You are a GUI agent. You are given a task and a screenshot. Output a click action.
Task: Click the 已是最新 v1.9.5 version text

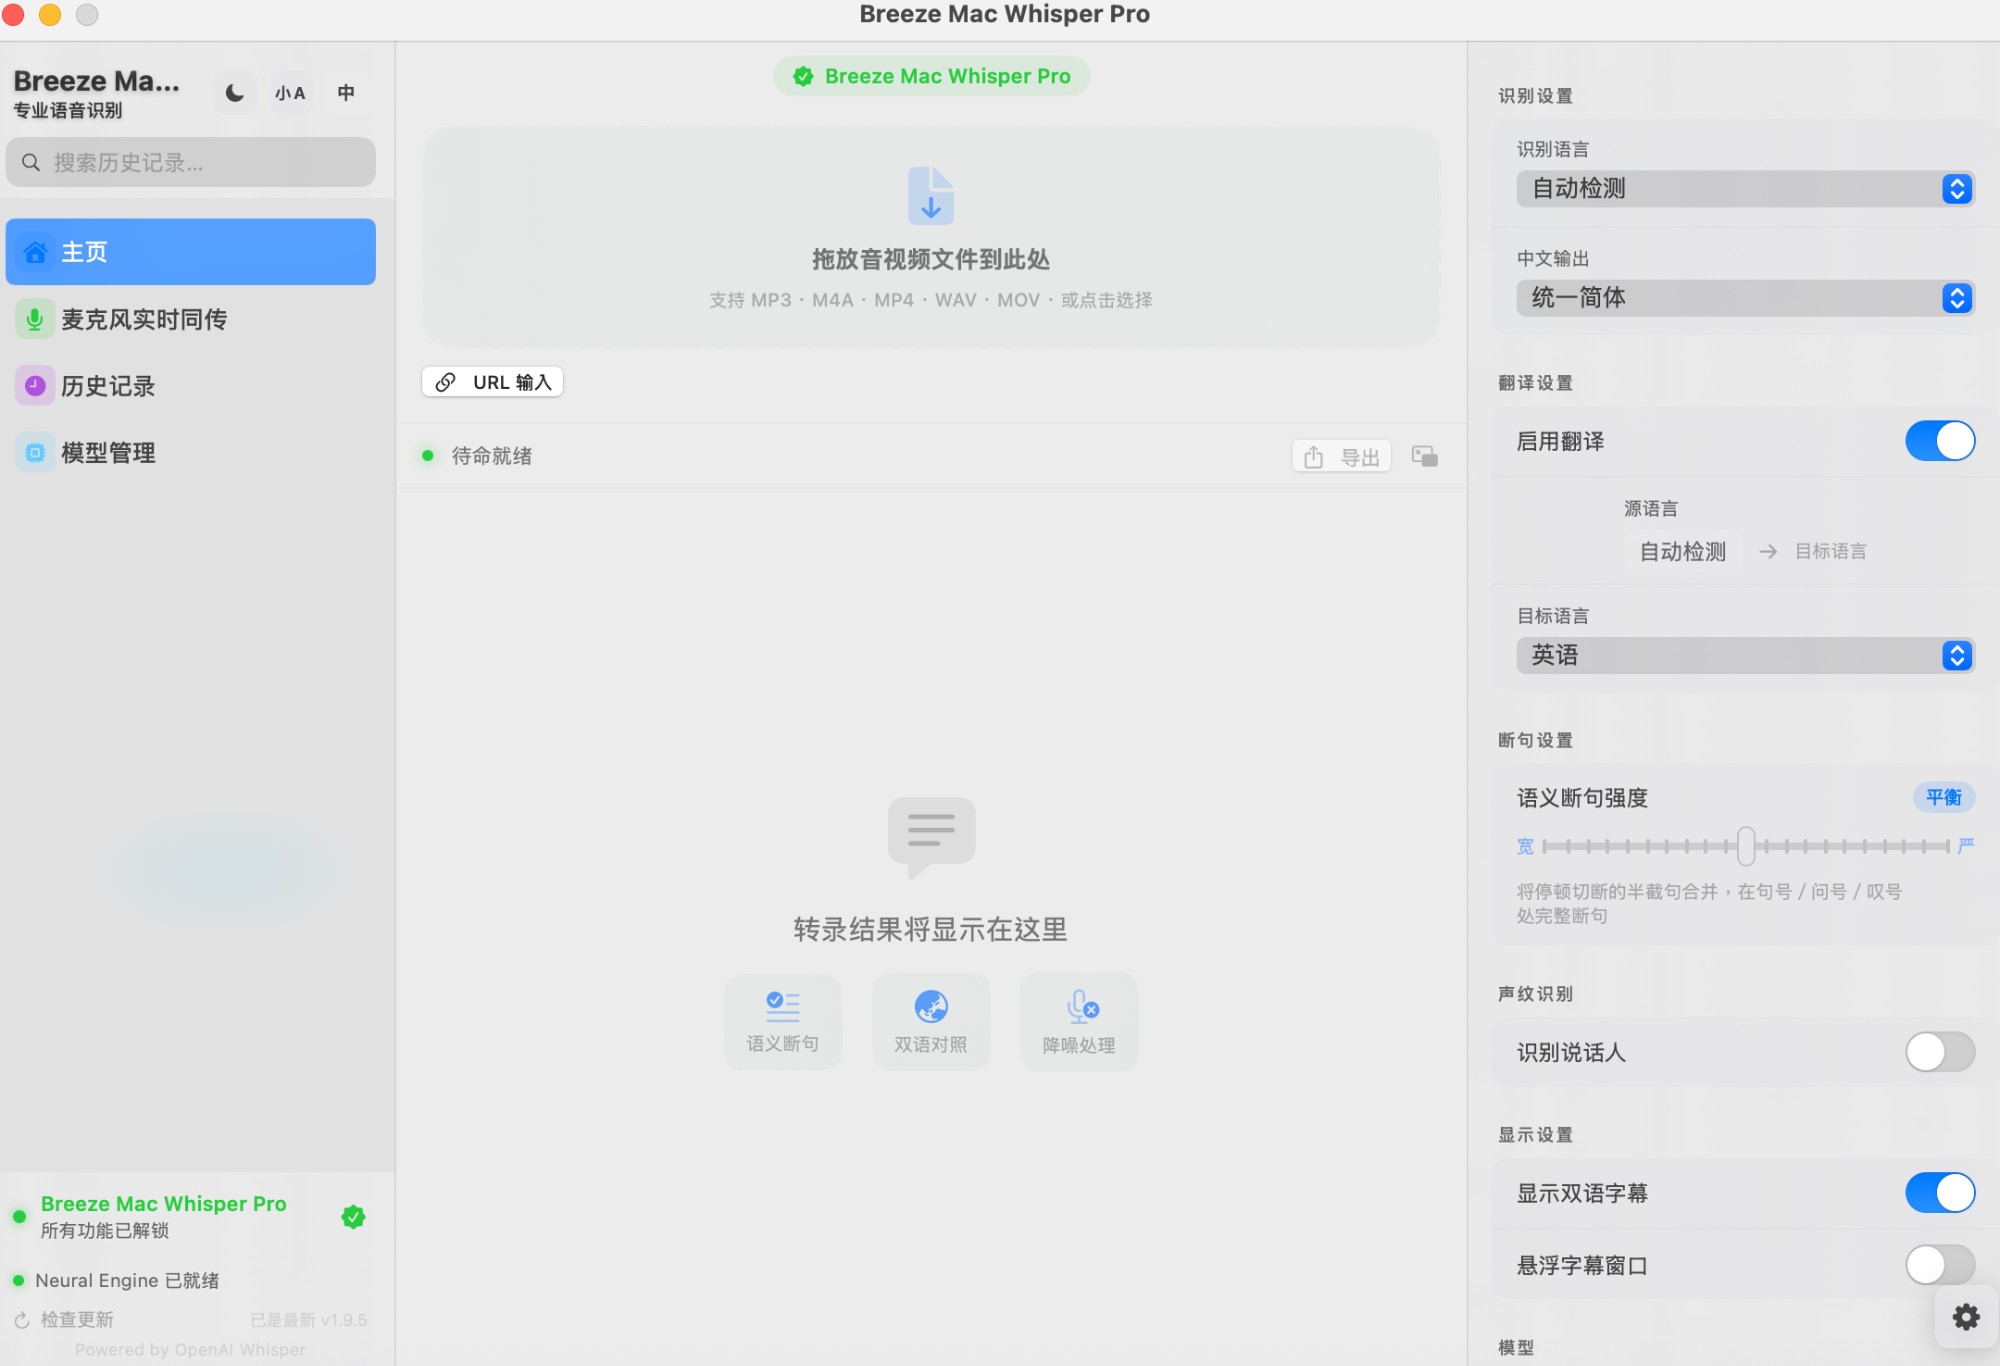point(309,1320)
